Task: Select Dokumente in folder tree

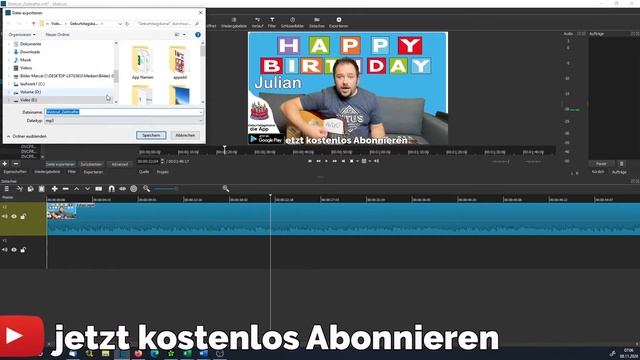Action: [x=31, y=44]
